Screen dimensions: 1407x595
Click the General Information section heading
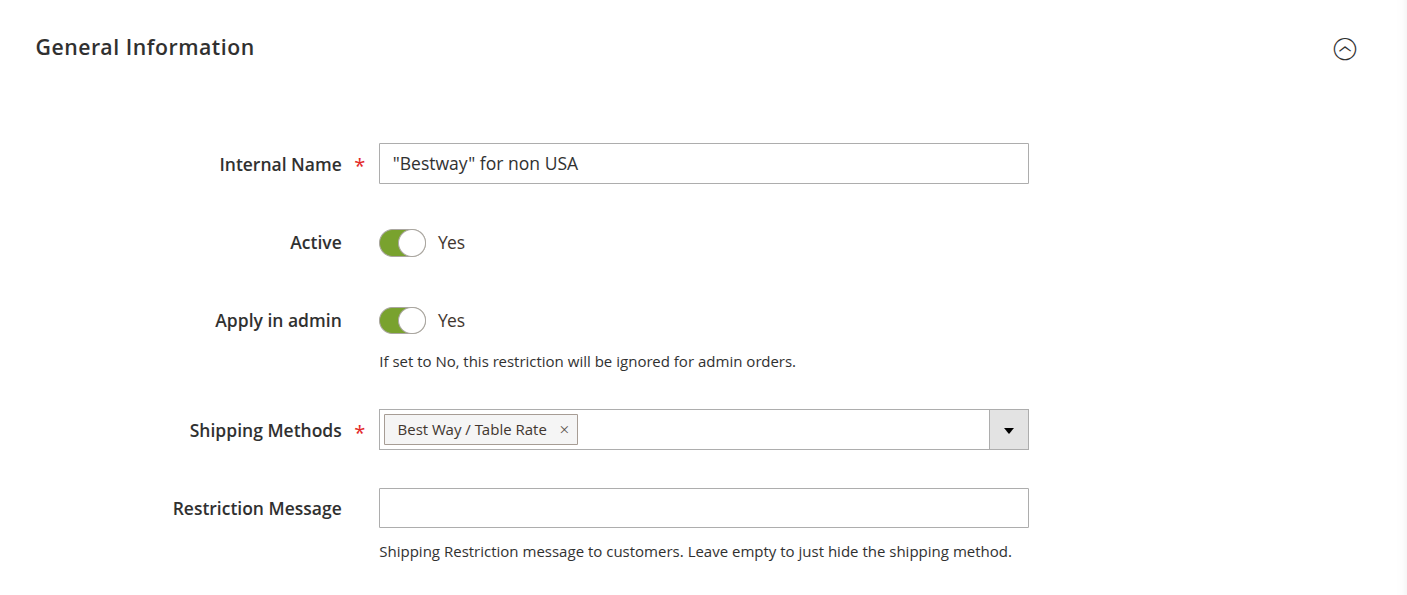145,48
